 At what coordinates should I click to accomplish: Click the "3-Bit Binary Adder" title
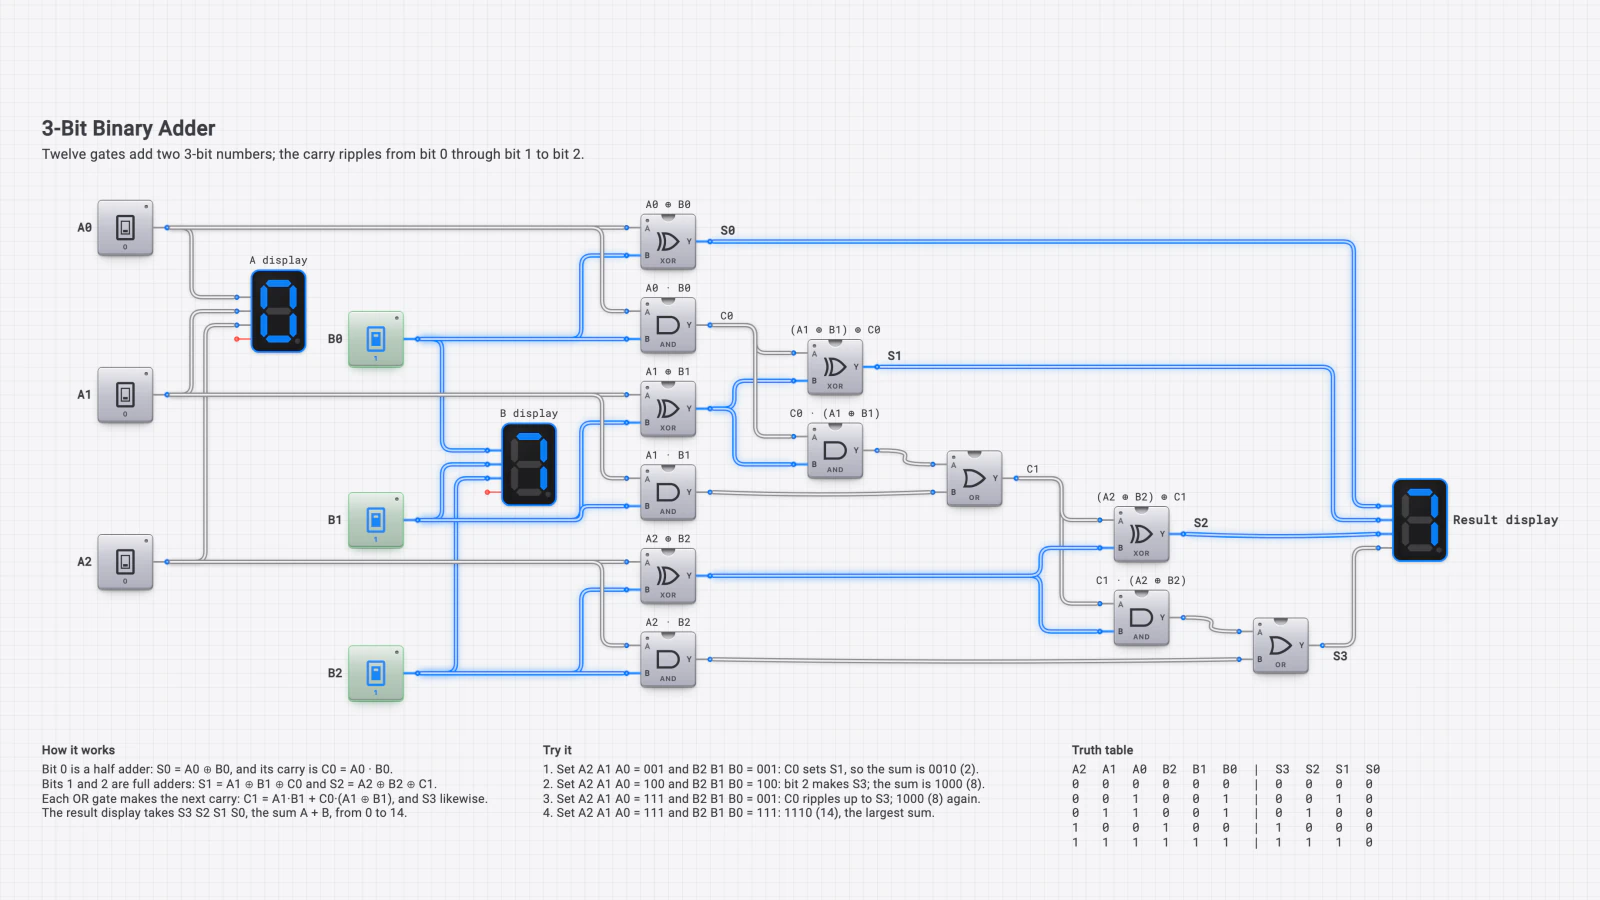(129, 128)
